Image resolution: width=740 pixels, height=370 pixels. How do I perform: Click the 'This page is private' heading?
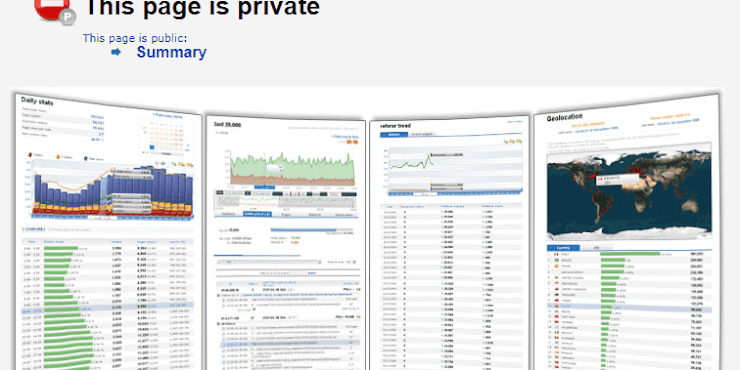tap(203, 8)
